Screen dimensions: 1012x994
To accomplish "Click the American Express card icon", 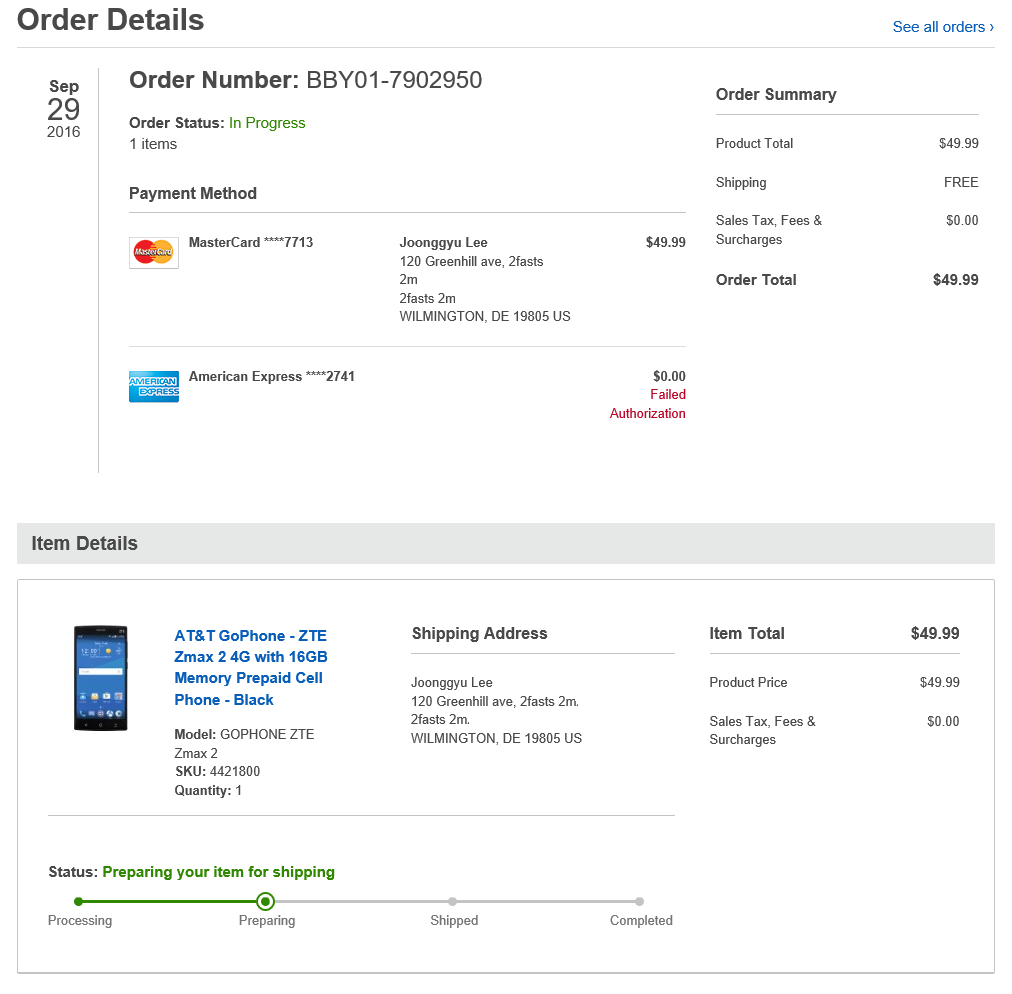I will point(154,386).
